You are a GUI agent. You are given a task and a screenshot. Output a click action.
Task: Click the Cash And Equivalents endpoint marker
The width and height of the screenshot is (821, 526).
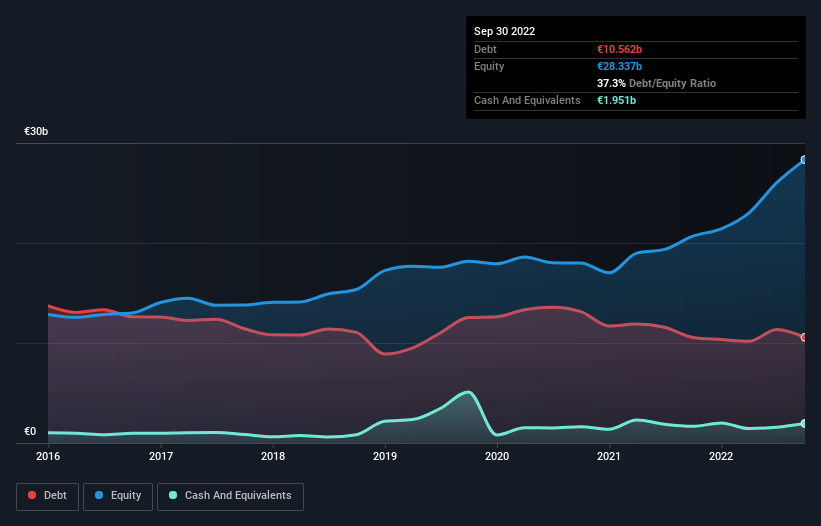(804, 423)
